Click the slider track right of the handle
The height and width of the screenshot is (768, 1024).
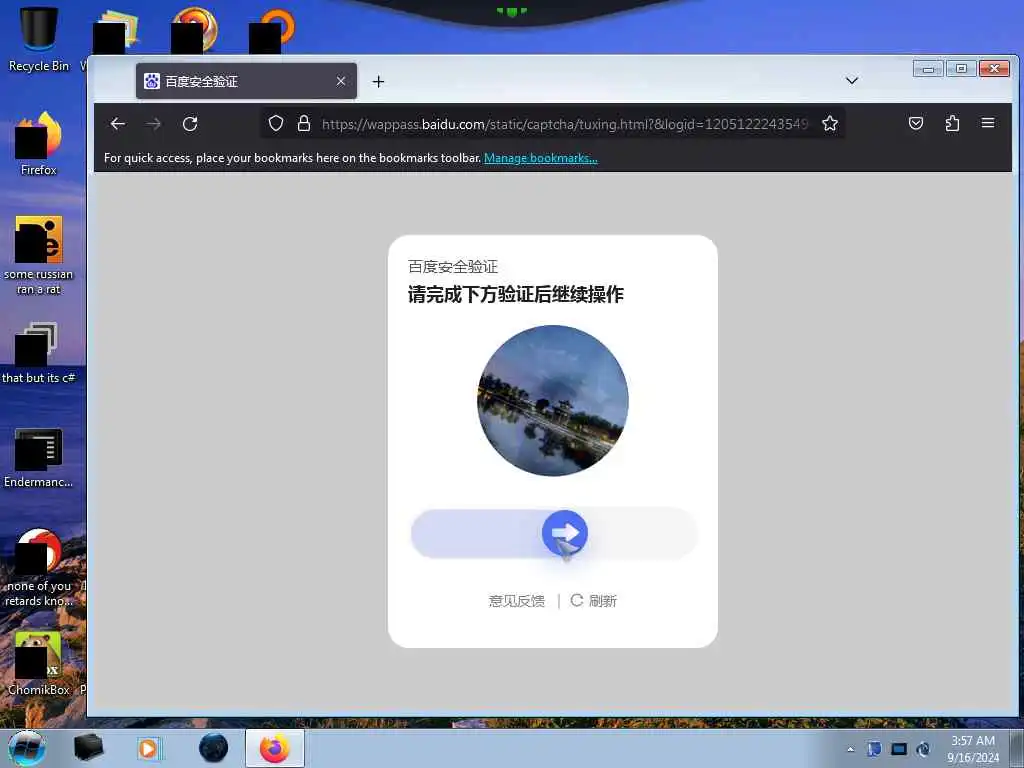coord(643,534)
